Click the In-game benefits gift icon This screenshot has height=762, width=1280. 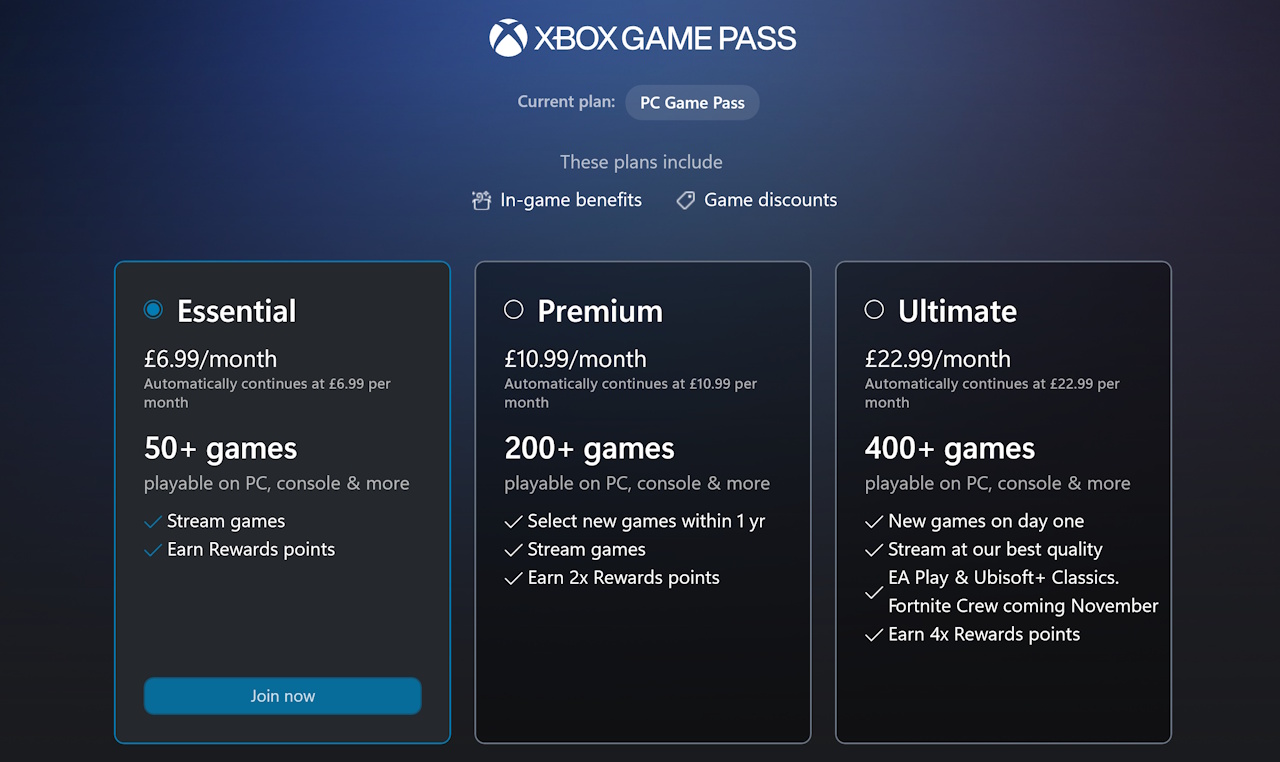tap(481, 200)
